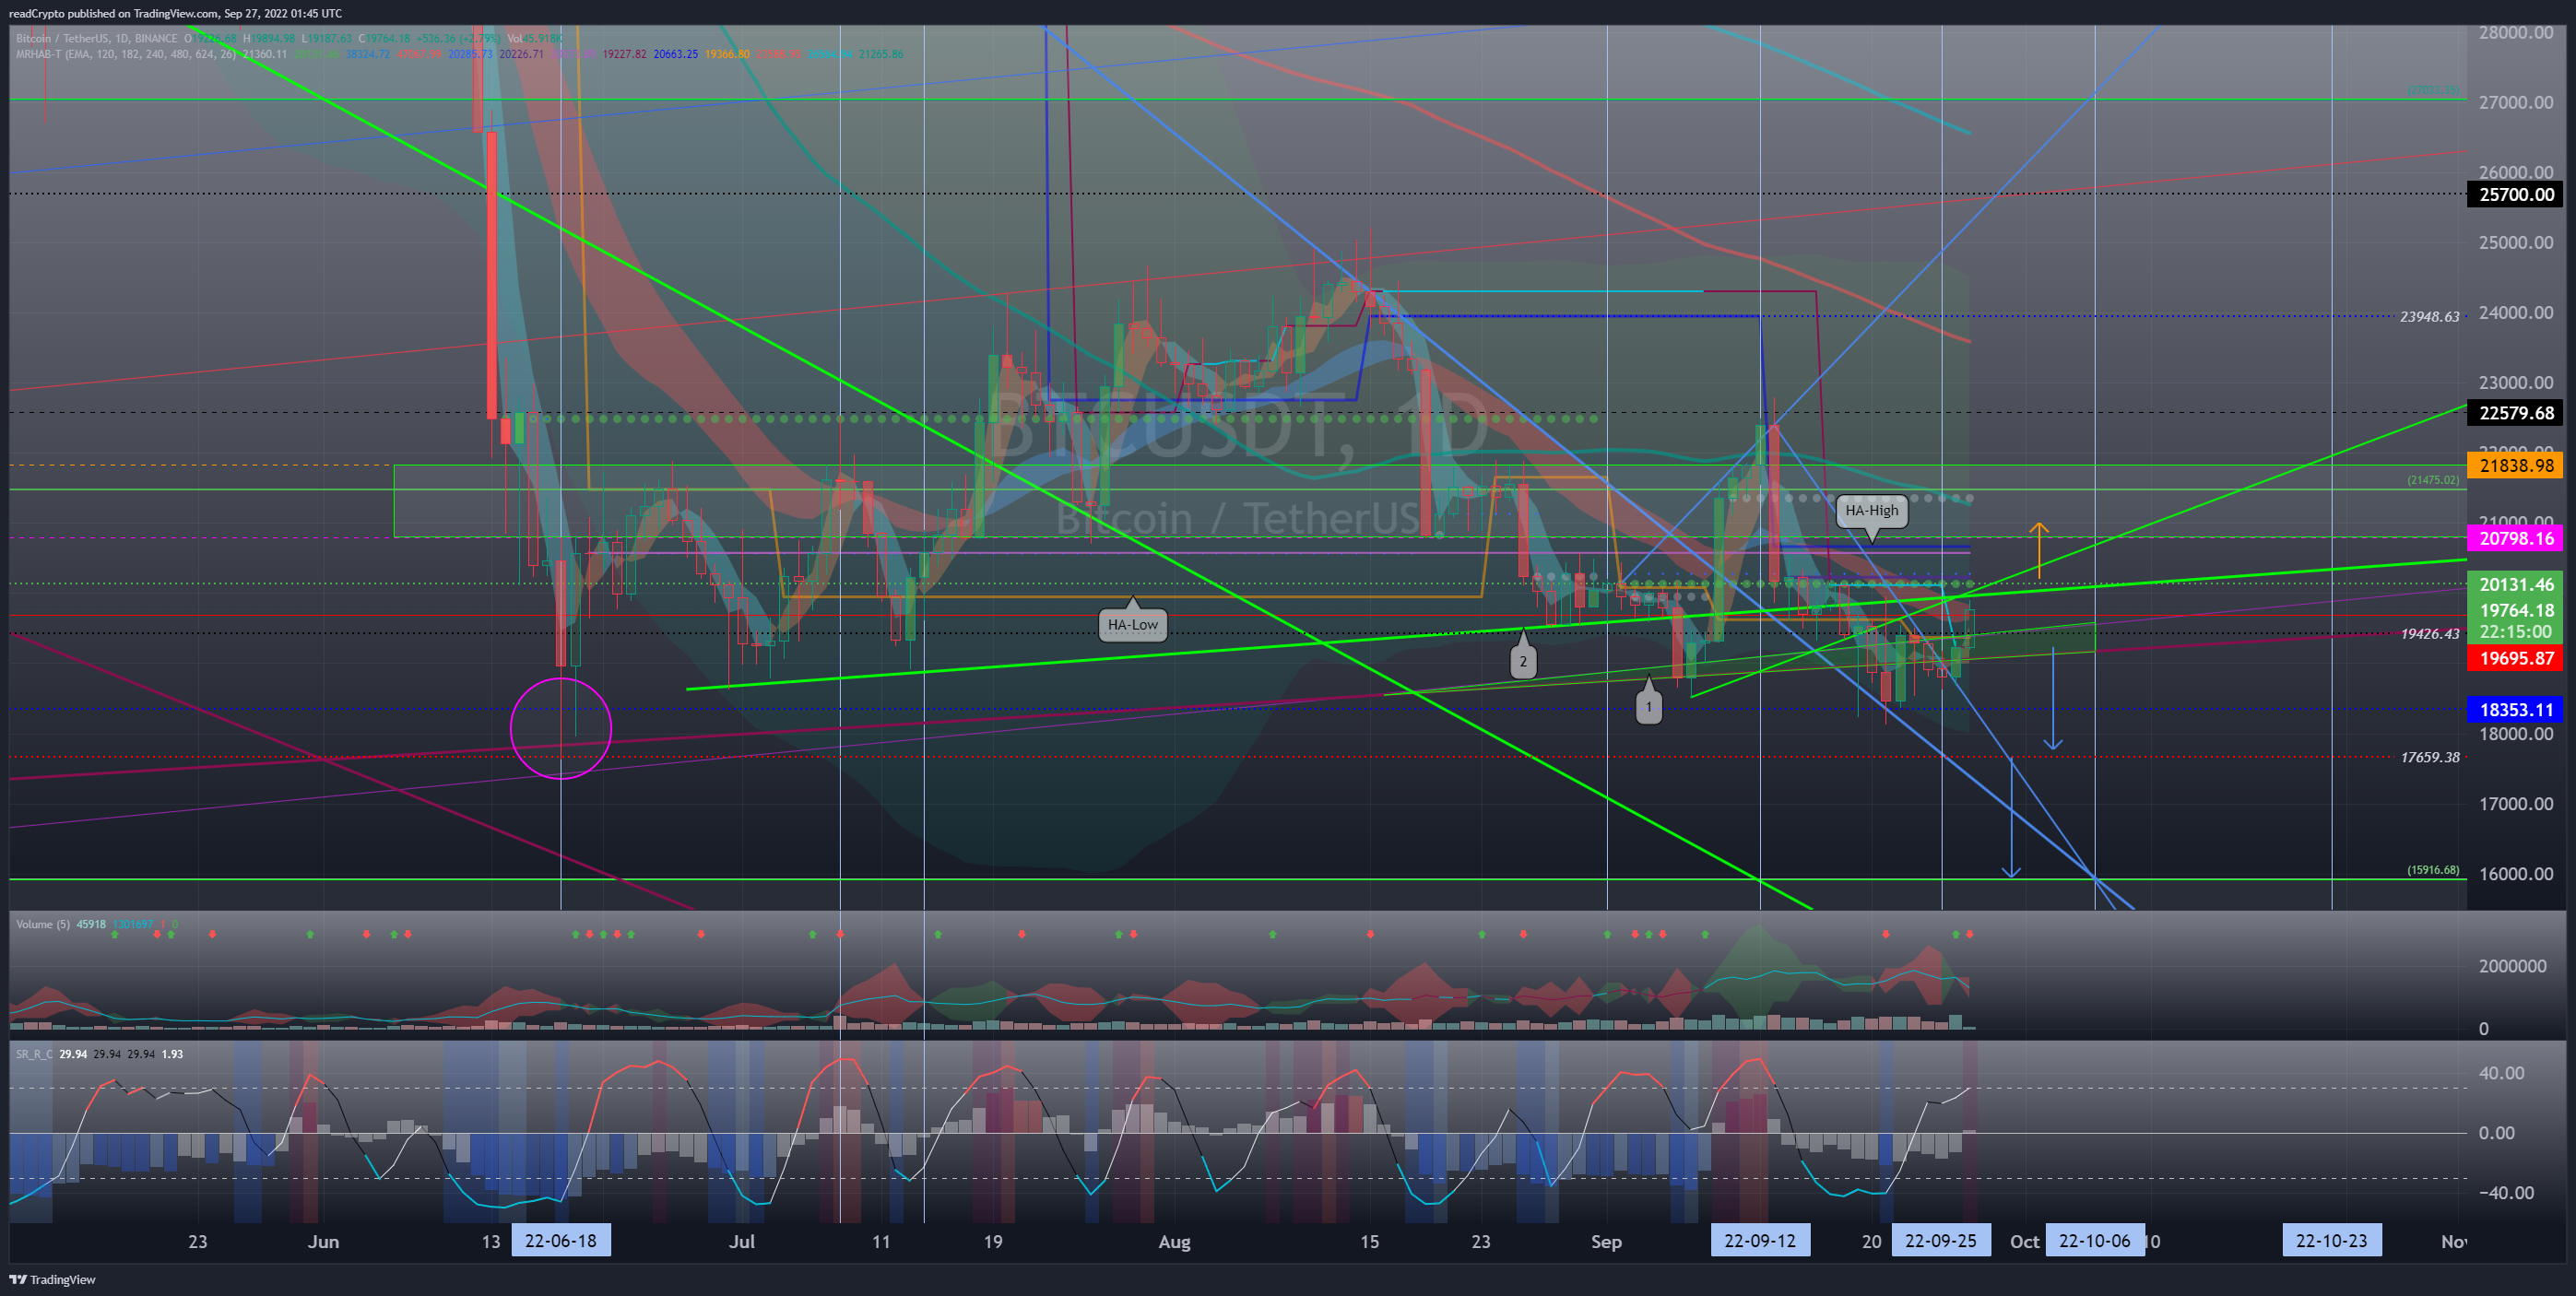Click the 22-06-18 date marker
This screenshot has width=2576, height=1296.
click(560, 1241)
